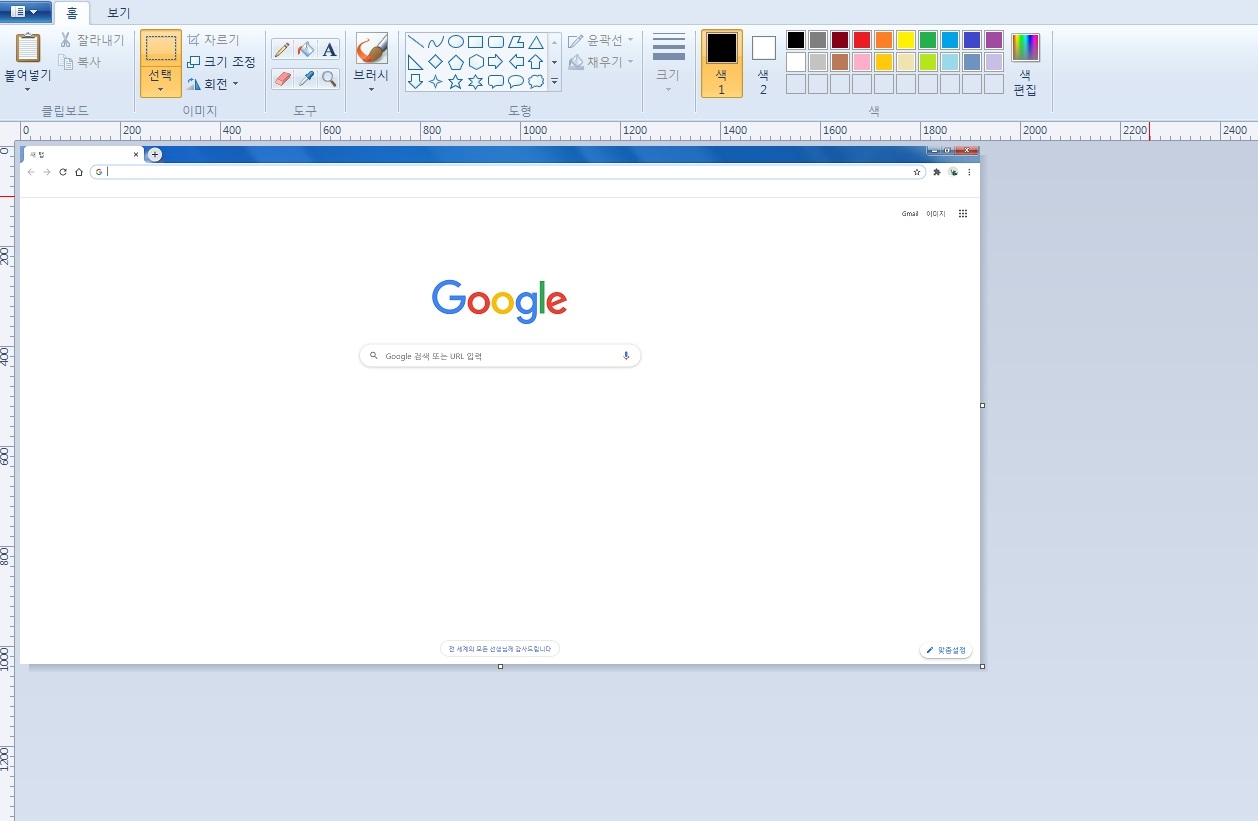Choose the Six-point star shape
This screenshot has width=1258, height=821.
tap(476, 82)
